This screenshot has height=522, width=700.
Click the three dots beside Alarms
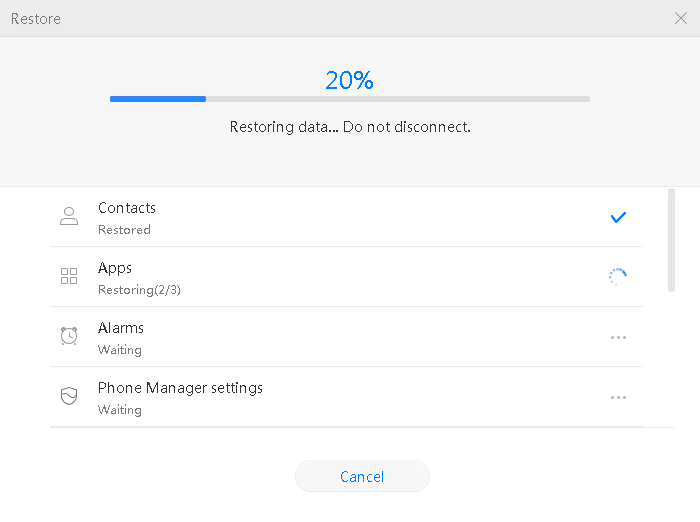click(x=618, y=337)
